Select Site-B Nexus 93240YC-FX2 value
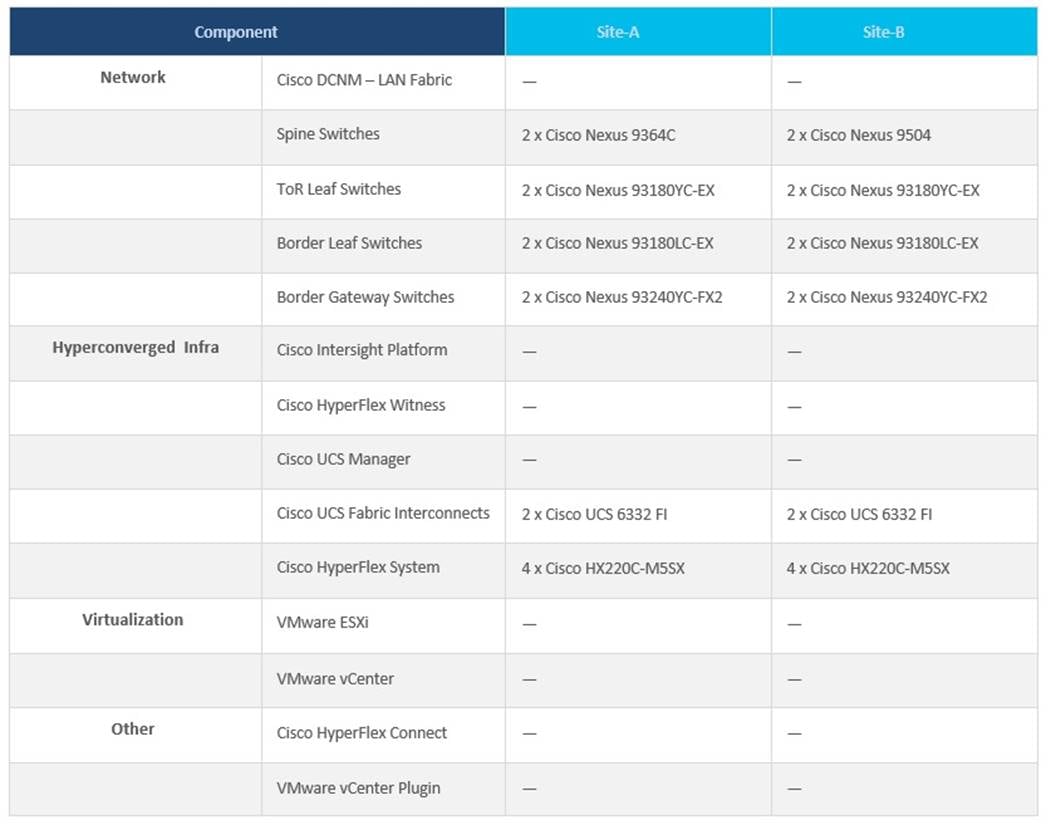The width and height of the screenshot is (1051, 825). pyautogui.click(x=887, y=297)
